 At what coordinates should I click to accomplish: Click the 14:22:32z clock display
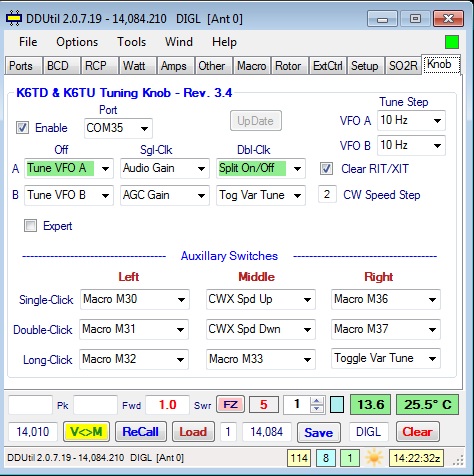pos(416,458)
